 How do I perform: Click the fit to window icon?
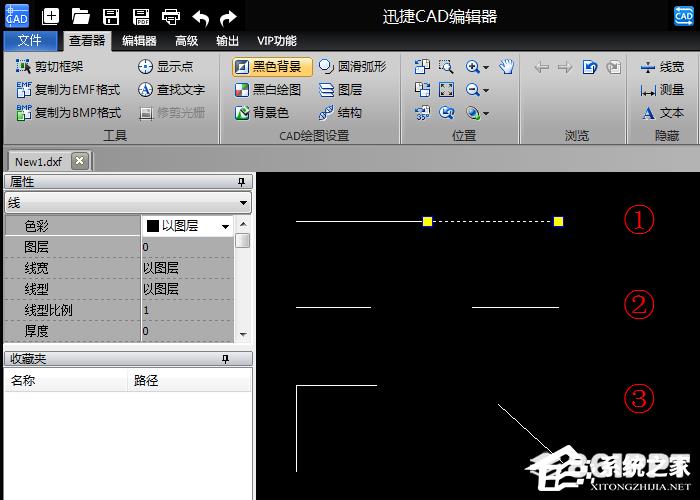446,90
